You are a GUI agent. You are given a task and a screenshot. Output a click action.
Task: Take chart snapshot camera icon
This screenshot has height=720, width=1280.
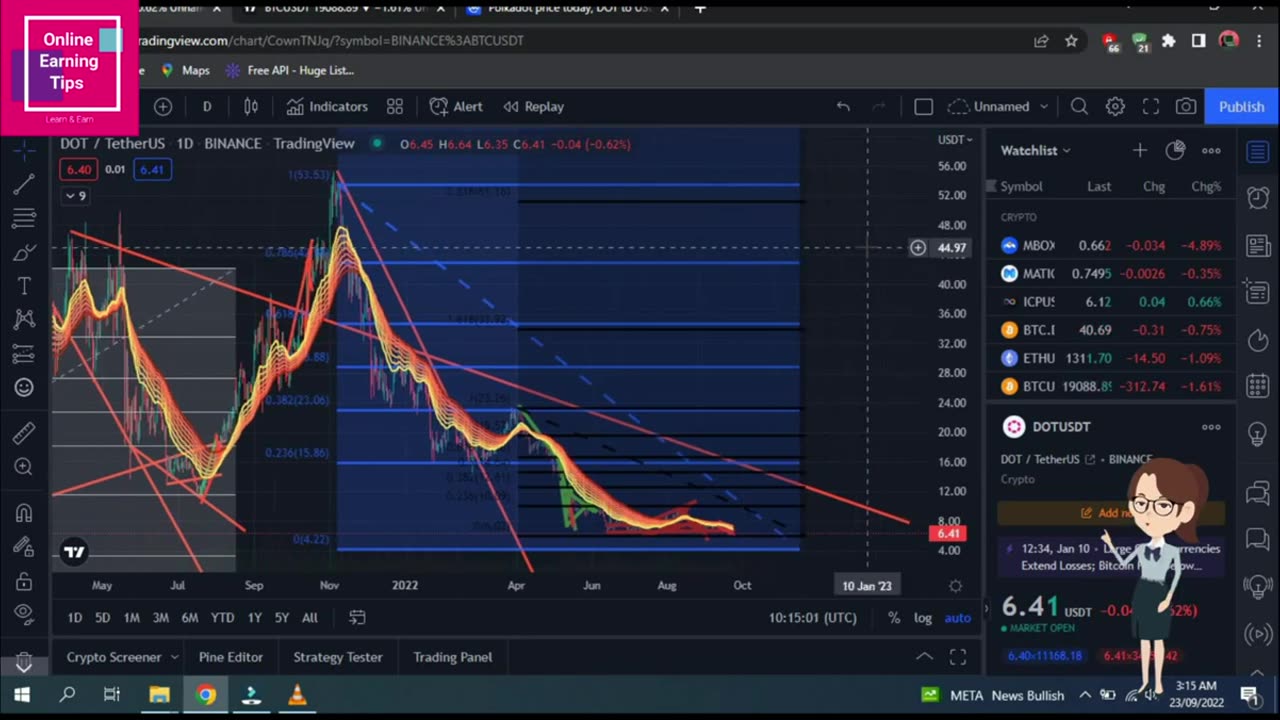coord(1186,106)
